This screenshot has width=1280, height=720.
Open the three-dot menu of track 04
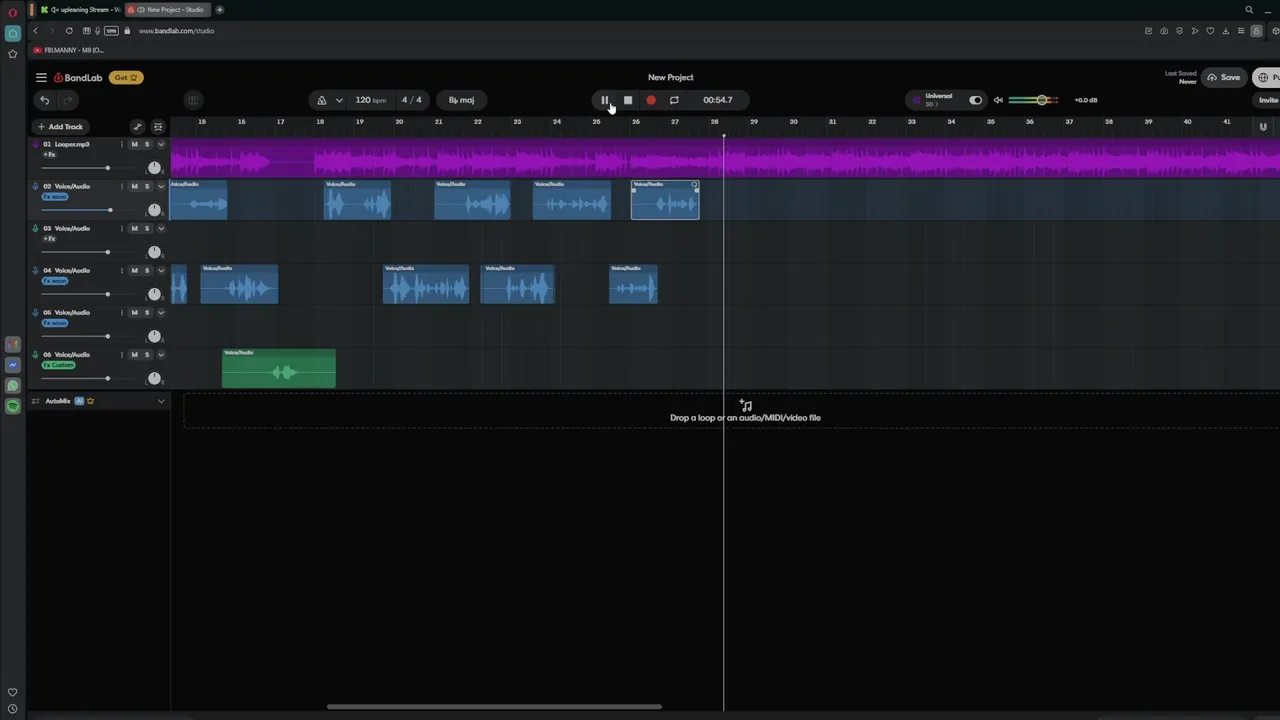click(x=123, y=270)
